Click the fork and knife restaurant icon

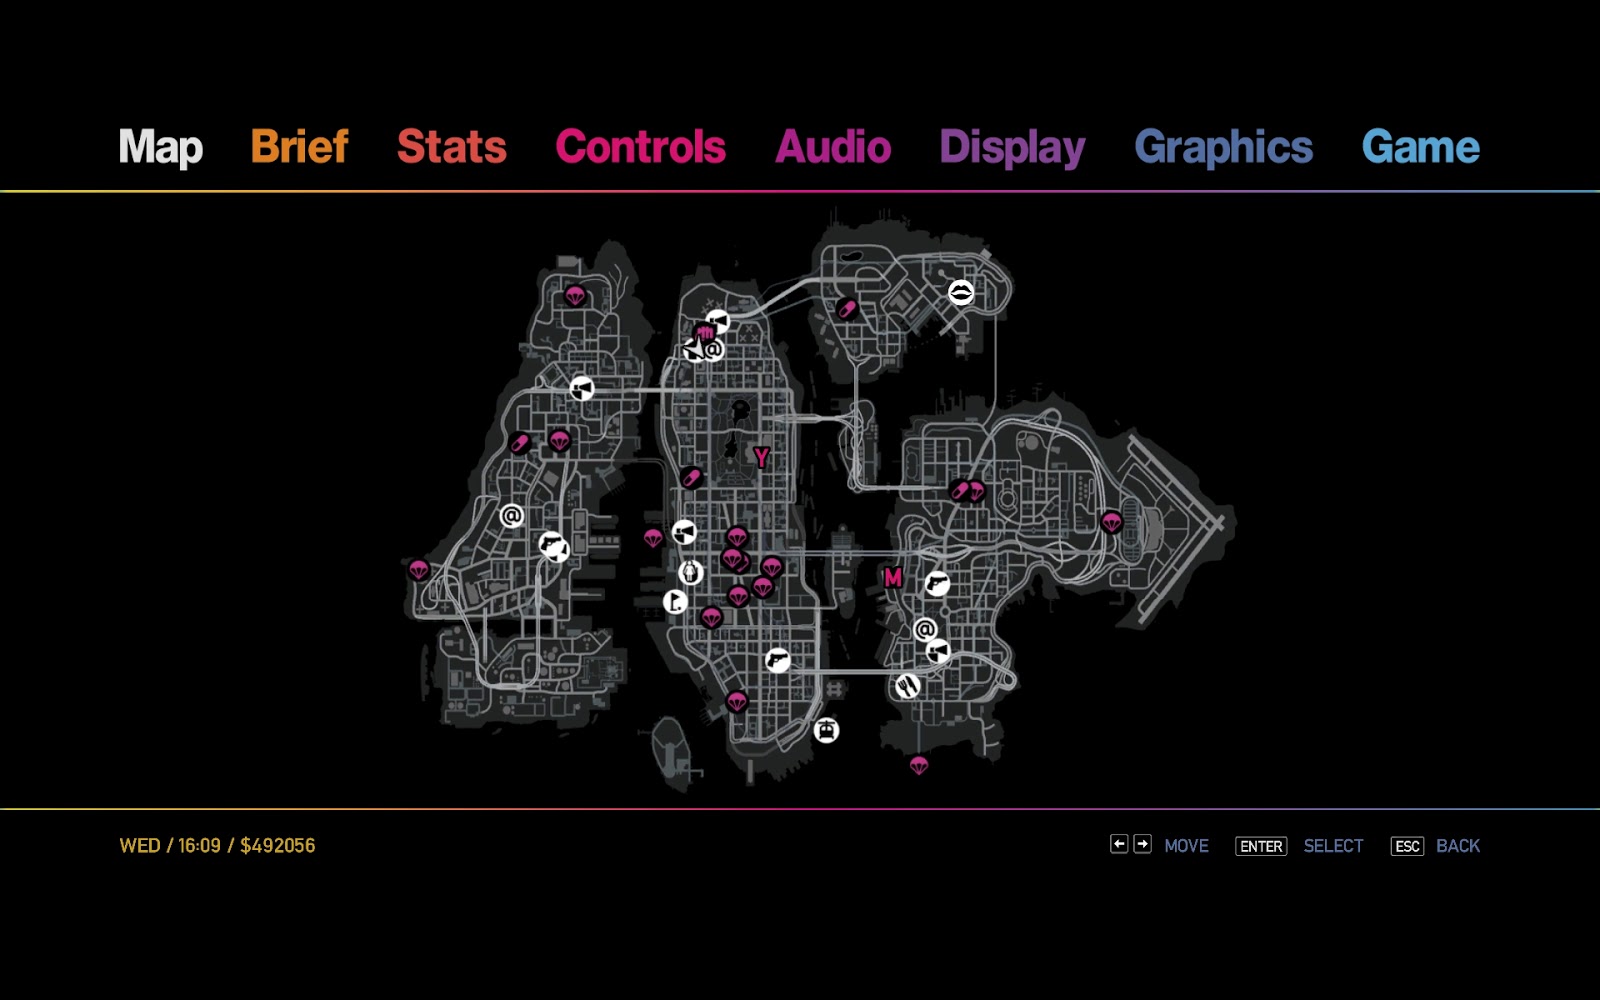point(907,686)
